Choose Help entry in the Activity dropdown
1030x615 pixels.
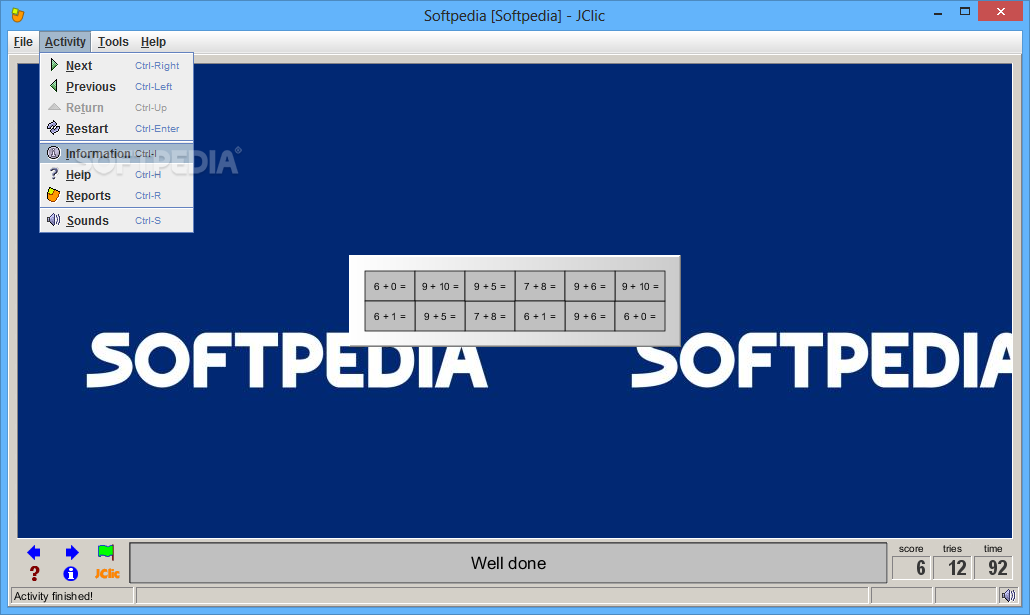pyautogui.click(x=116, y=175)
